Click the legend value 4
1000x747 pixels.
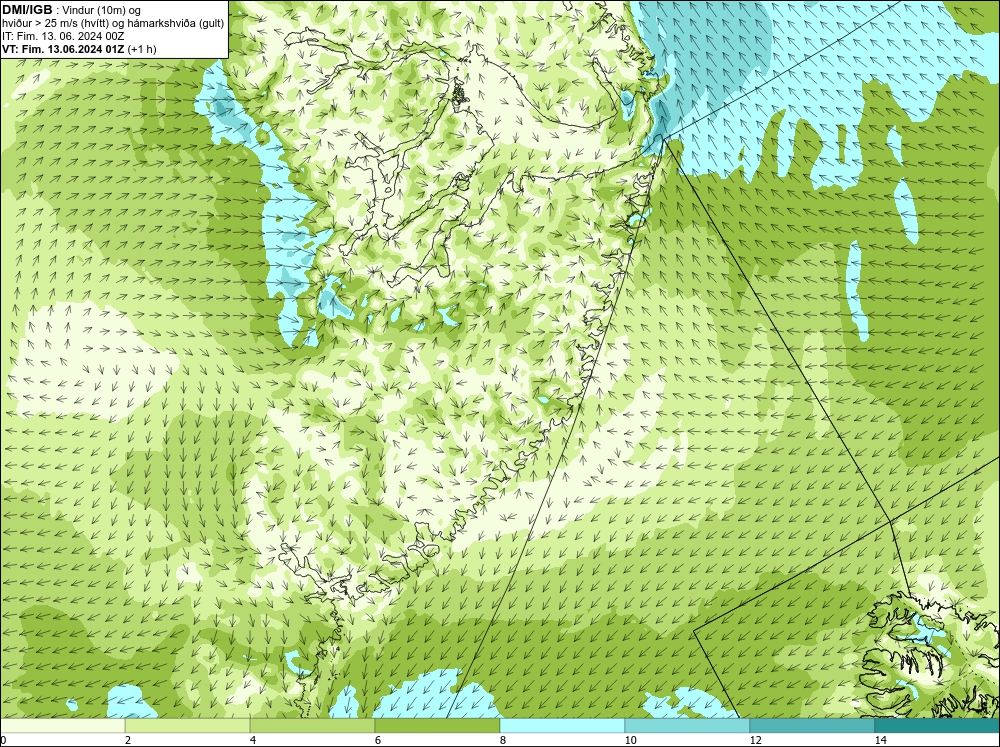tap(253, 740)
